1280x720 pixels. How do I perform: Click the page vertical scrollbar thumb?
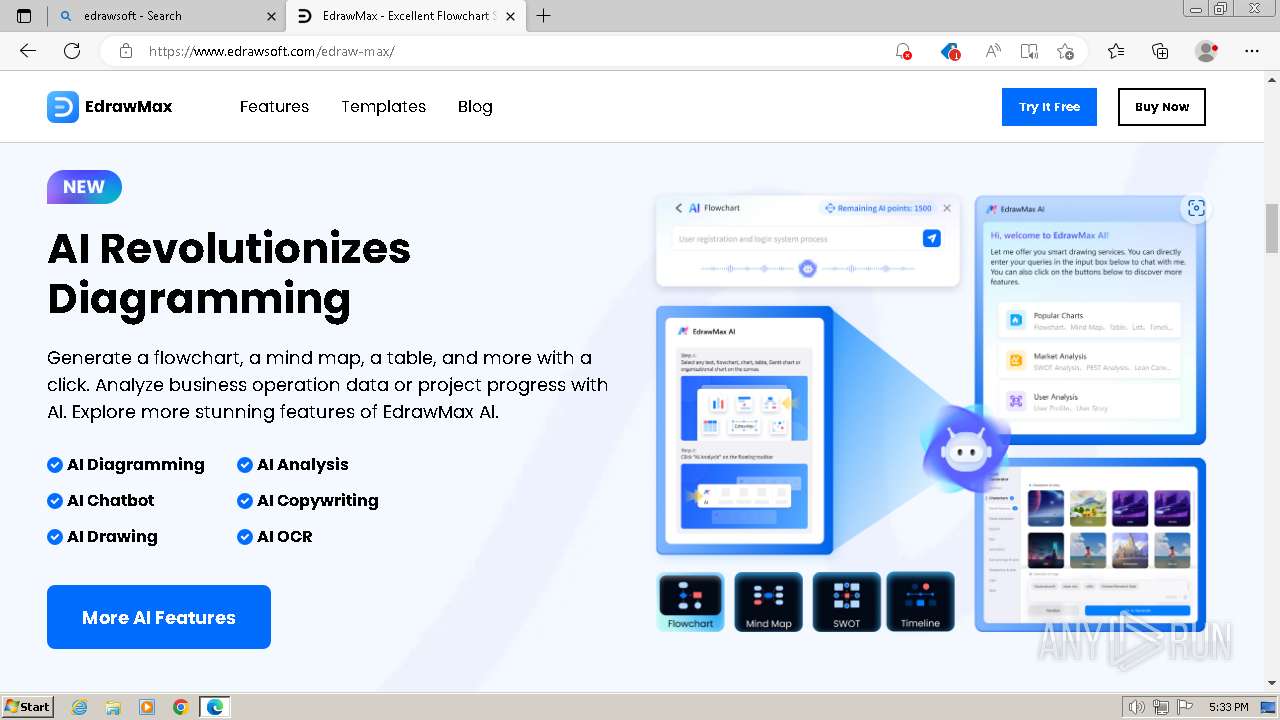pos(1272,228)
